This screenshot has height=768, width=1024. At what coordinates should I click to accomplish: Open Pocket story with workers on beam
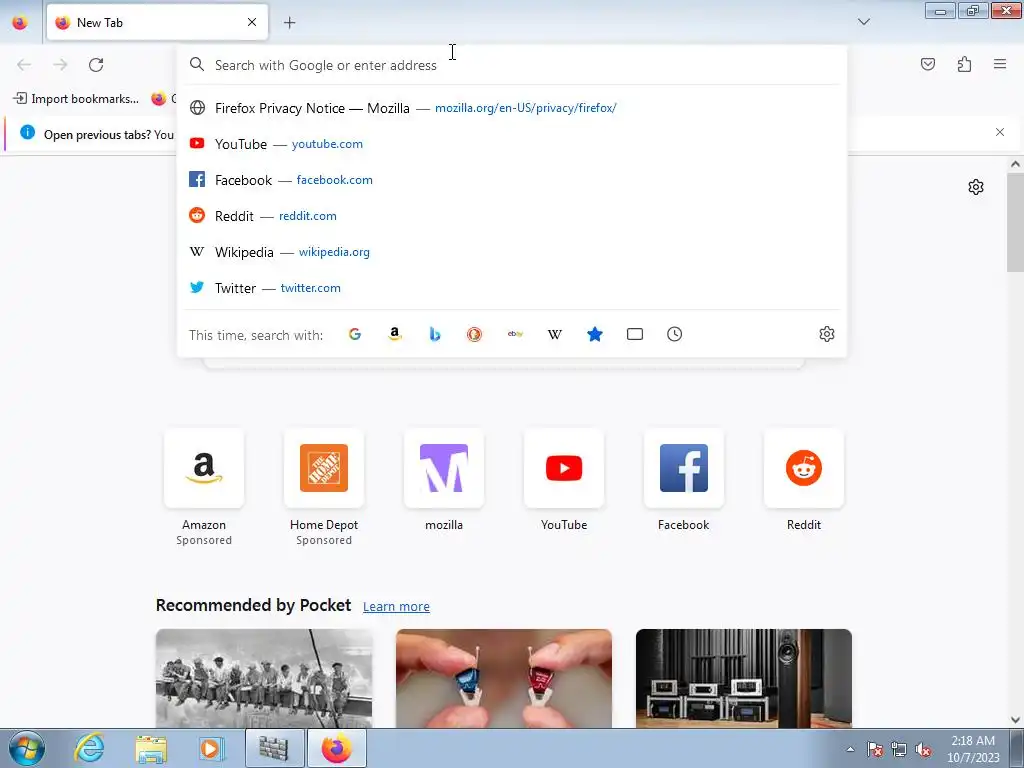(x=264, y=679)
